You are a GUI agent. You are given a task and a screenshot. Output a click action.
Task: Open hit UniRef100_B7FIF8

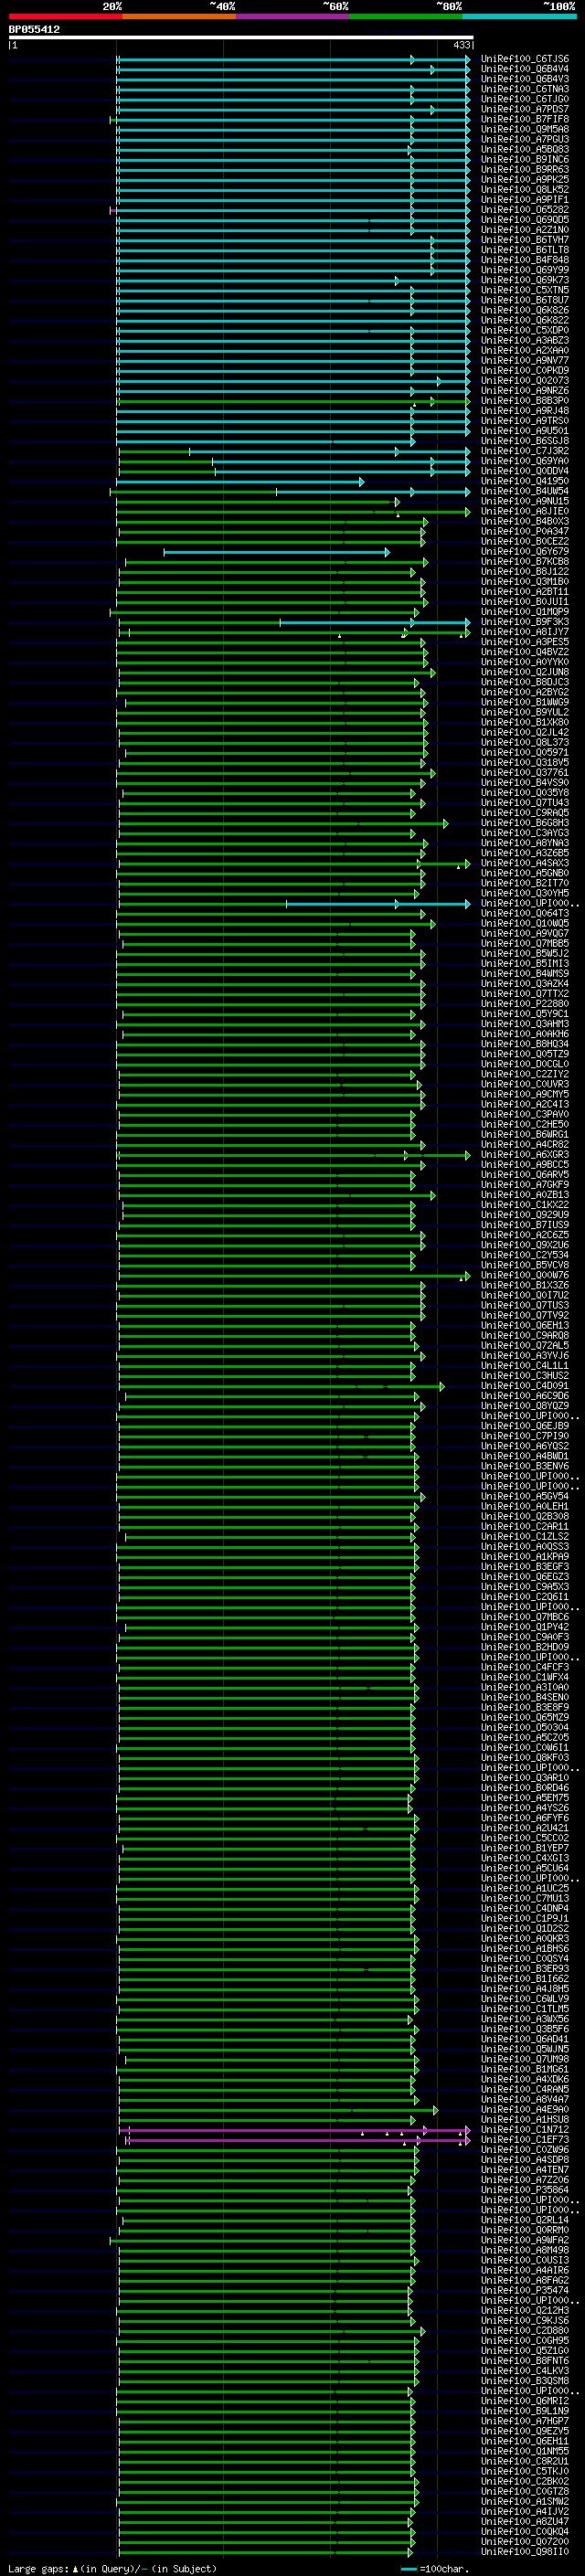click(525, 120)
